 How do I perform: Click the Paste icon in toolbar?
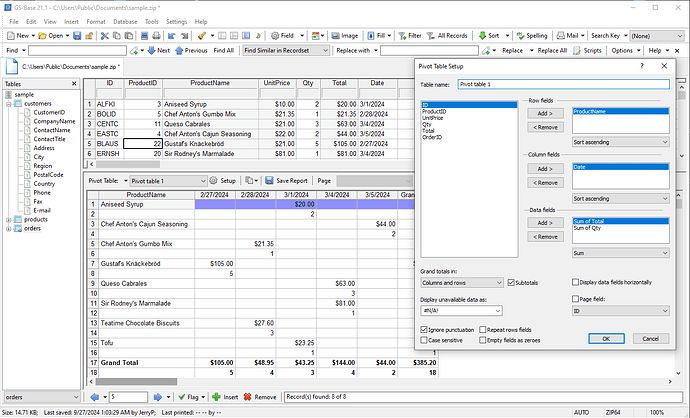pyautogui.click(x=128, y=36)
